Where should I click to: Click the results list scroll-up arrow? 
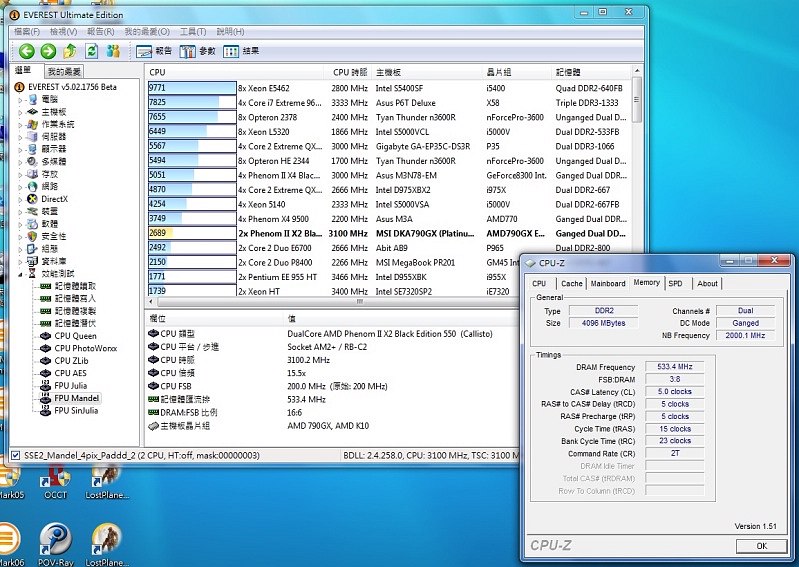click(x=636, y=70)
